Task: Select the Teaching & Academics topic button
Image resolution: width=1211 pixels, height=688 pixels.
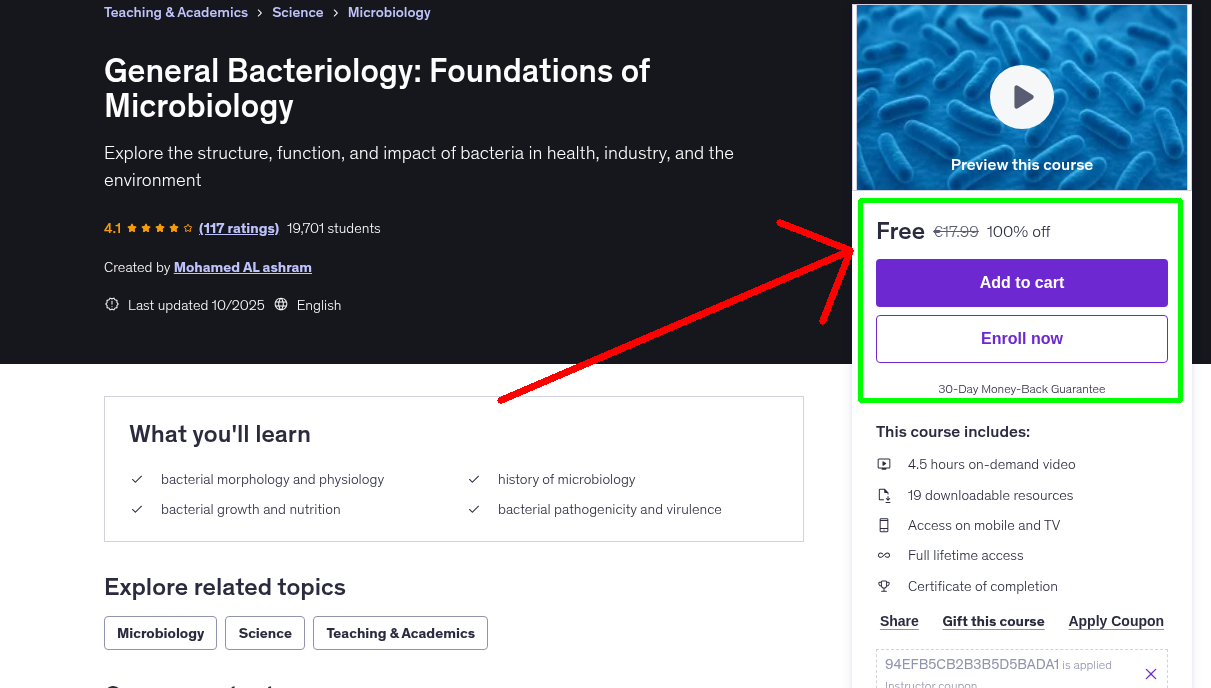Action: tap(400, 633)
